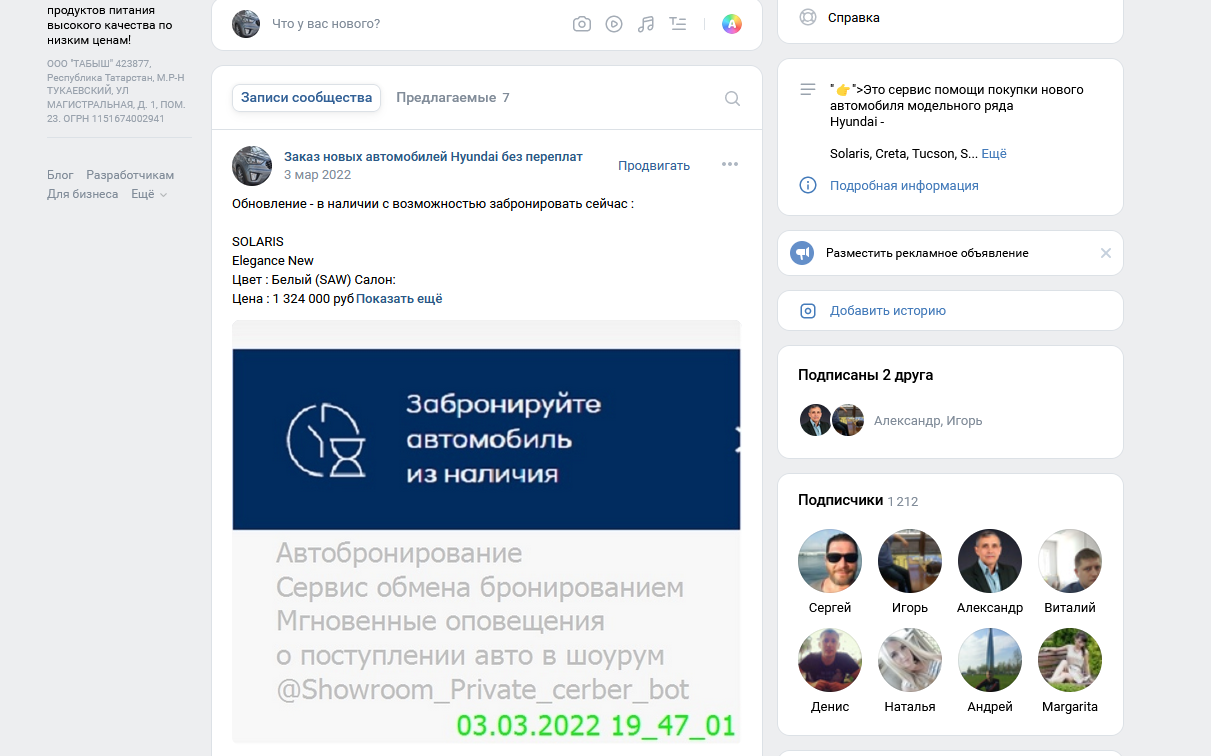Image resolution: width=1211 pixels, height=756 pixels.
Task: Open subscriber Наталья's profile avatar
Action: pos(910,660)
